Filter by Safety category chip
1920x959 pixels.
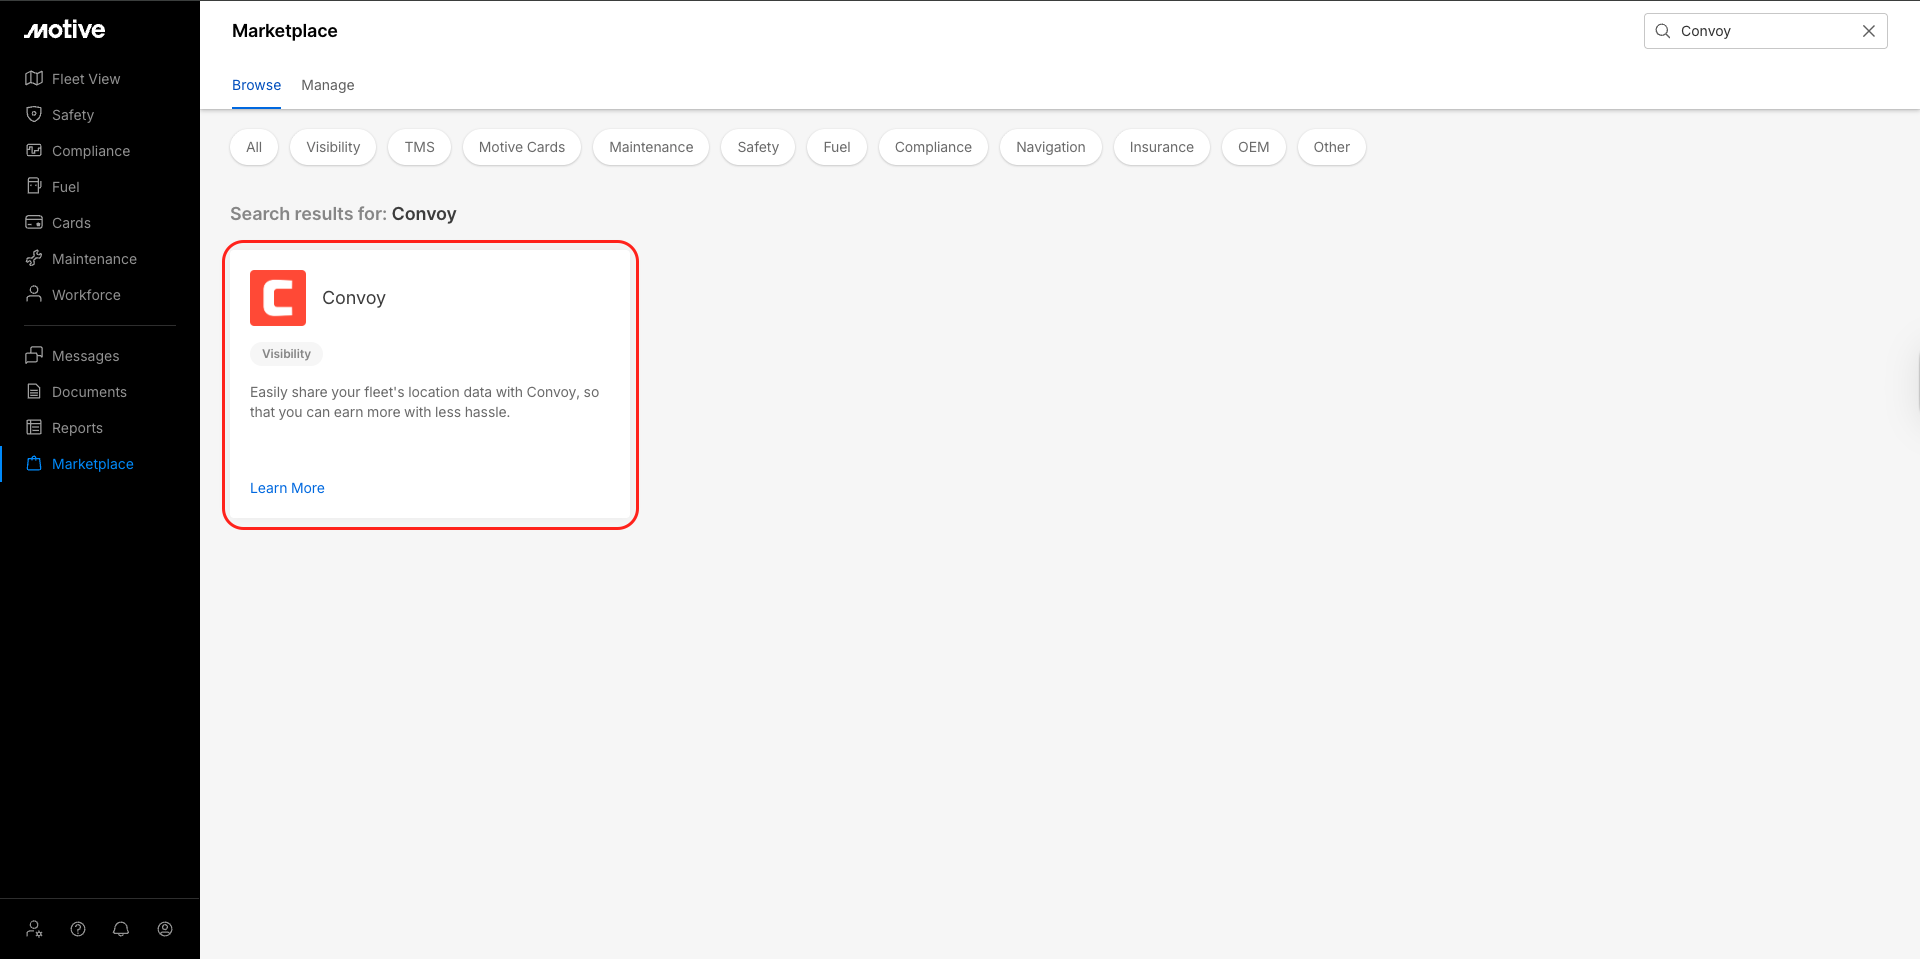coord(758,147)
